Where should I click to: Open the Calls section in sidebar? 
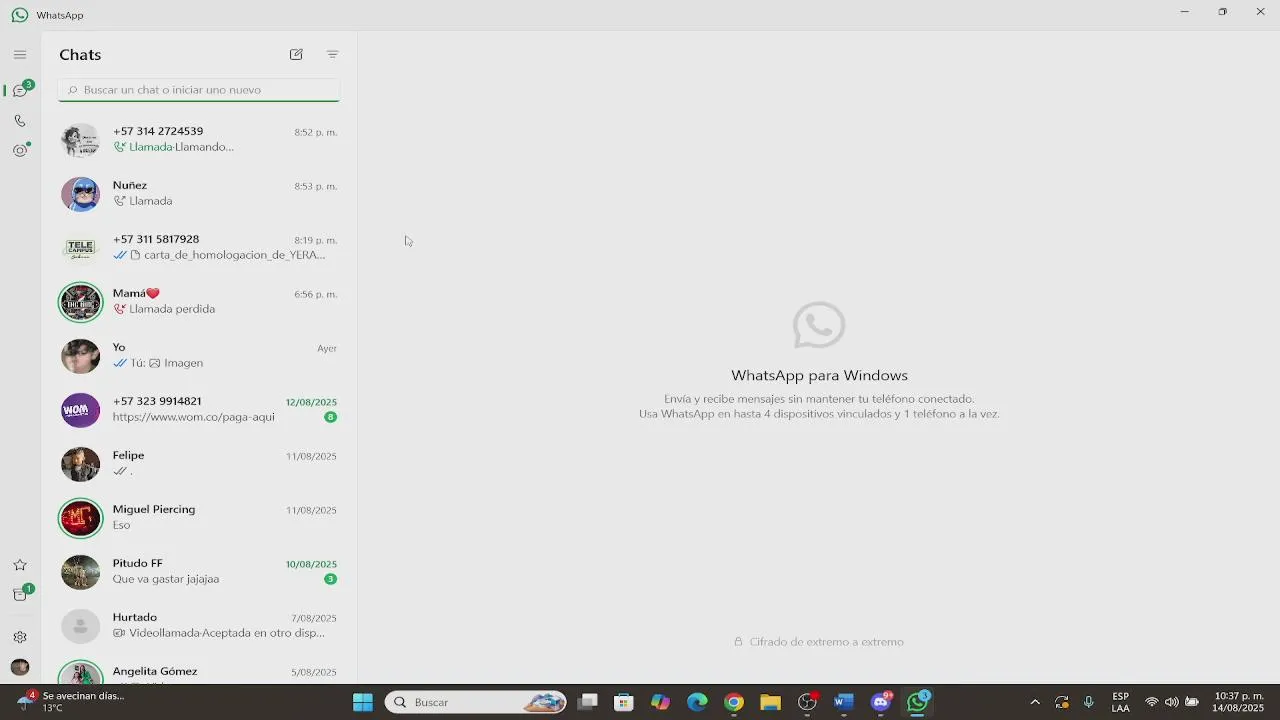[20, 121]
